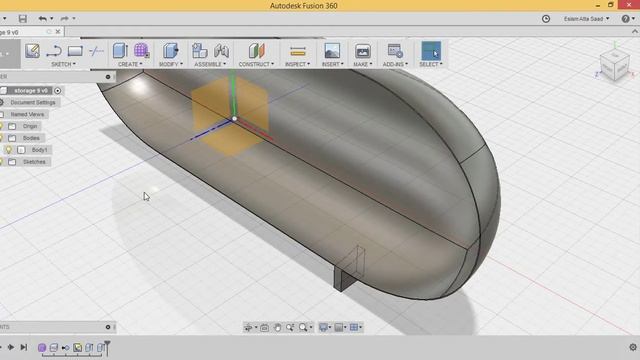Select the Named Views tree item
This screenshot has height=360, width=640.
point(27,114)
